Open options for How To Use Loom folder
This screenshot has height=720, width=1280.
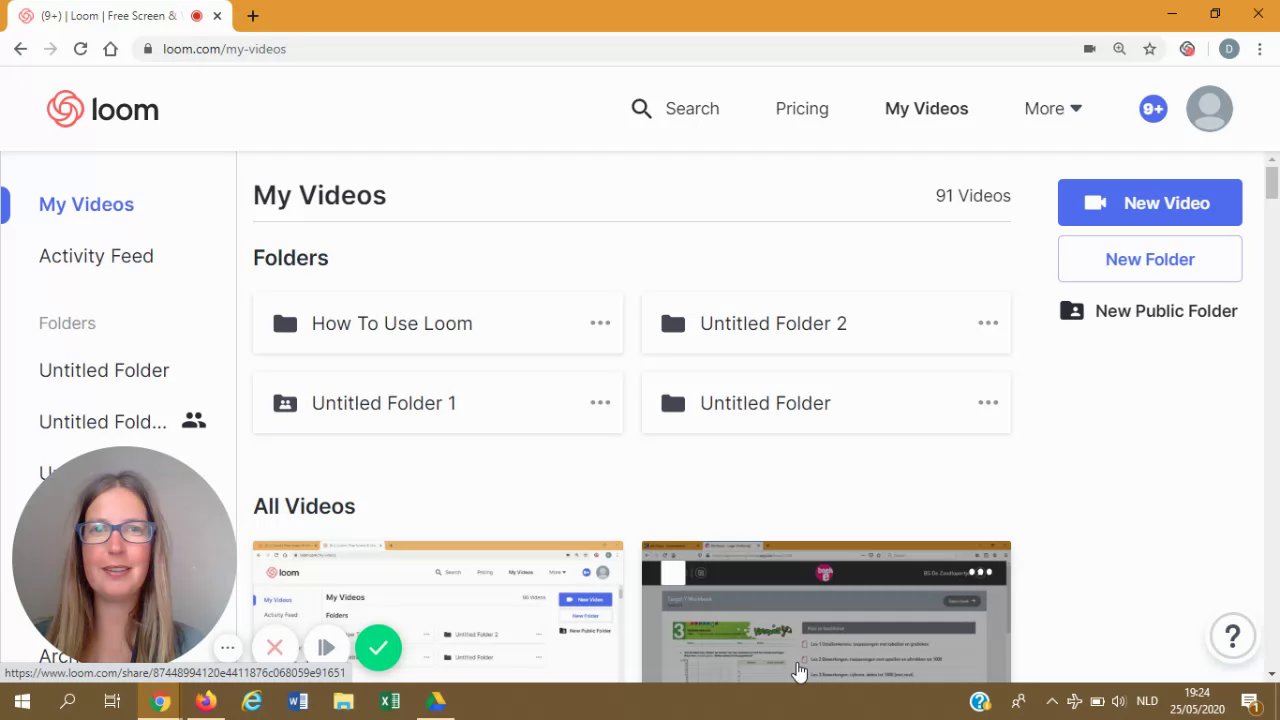600,323
